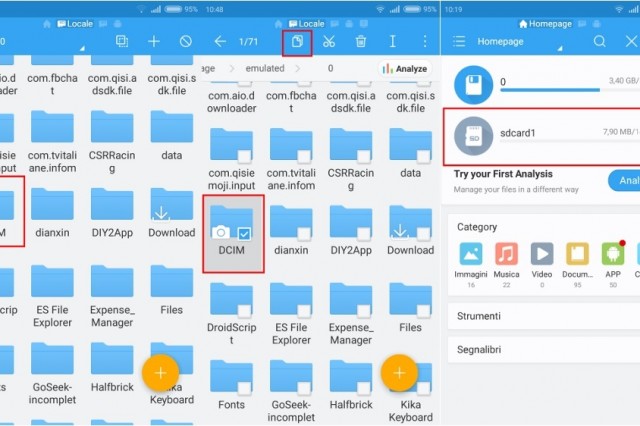640x426 pixels.
Task: Check the Expense_Manager folder checkbox in middle screen
Action: tap(363, 311)
